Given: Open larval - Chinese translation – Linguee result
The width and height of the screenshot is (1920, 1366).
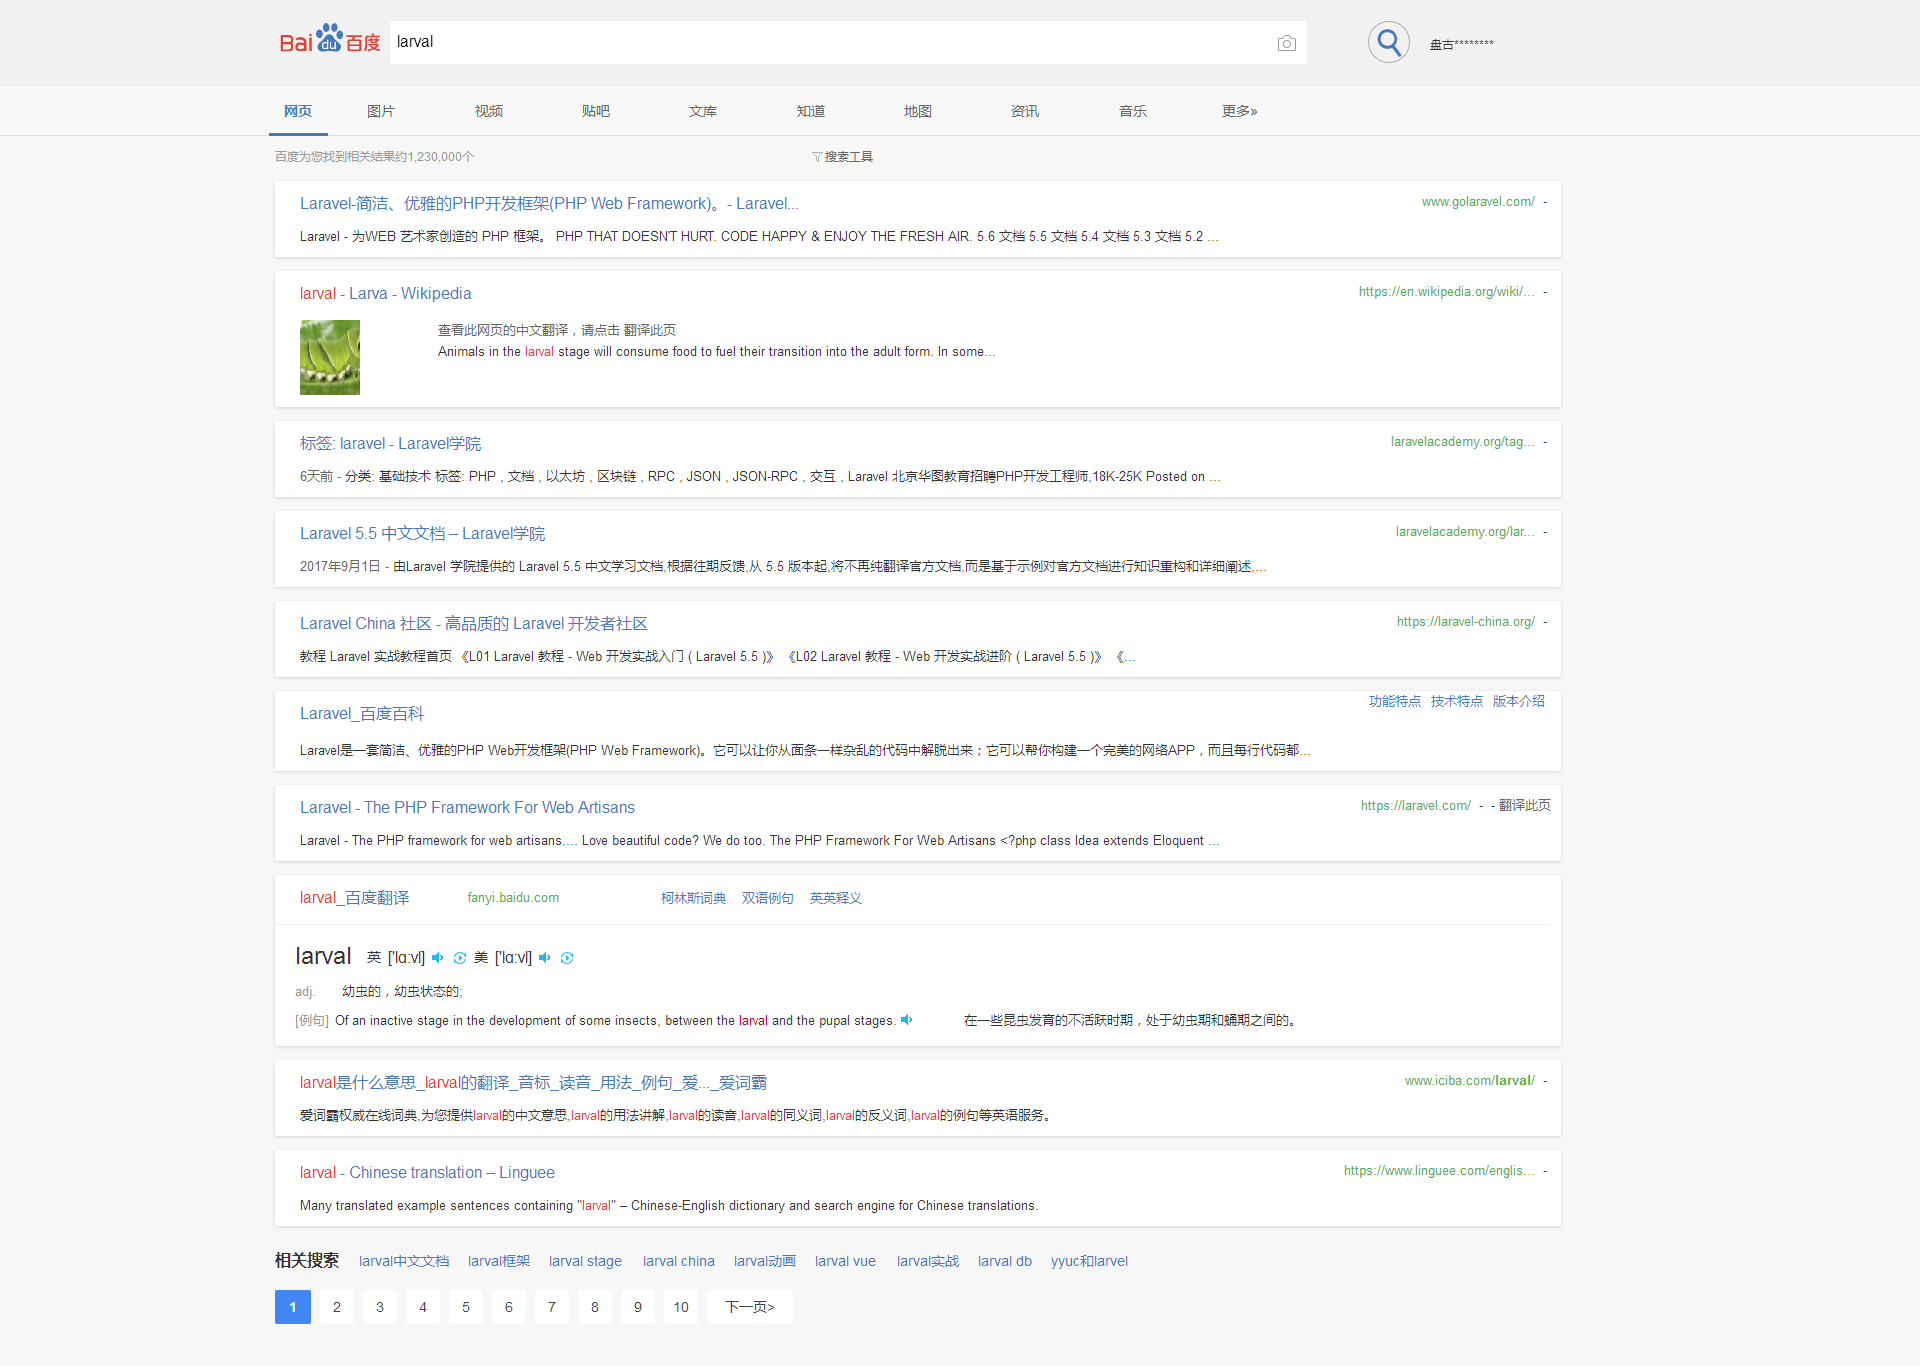Looking at the screenshot, I should coord(427,1172).
